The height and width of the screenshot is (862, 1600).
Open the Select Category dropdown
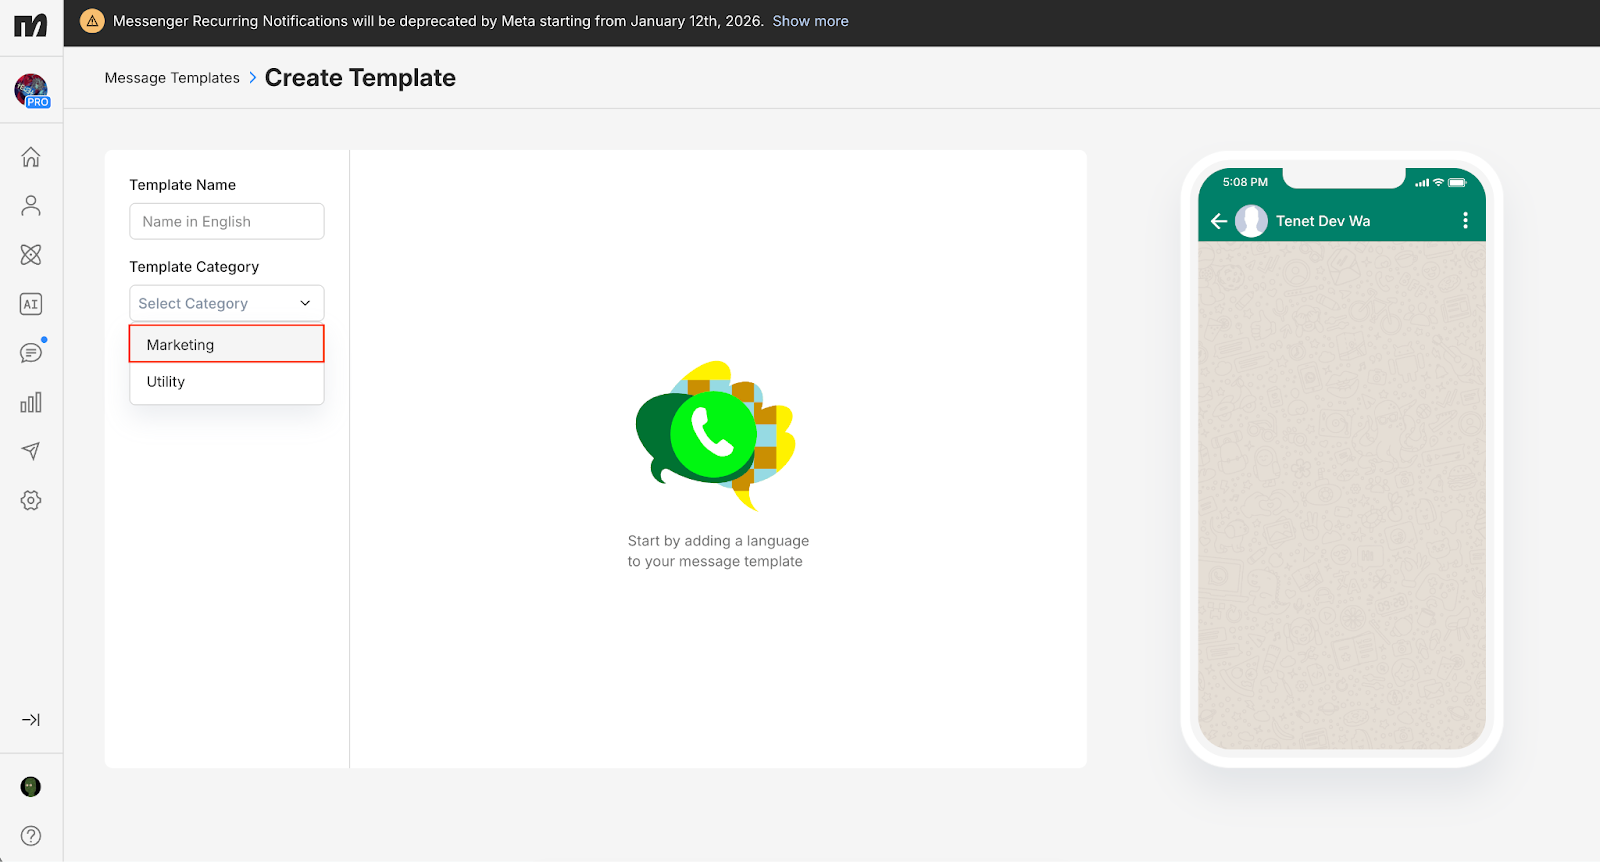tap(226, 303)
